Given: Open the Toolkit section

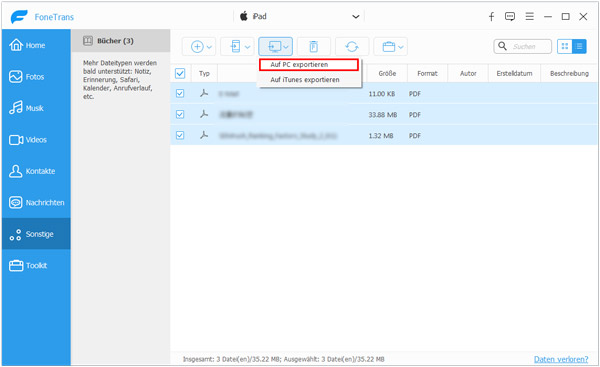Looking at the screenshot, I should pyautogui.click(x=36, y=265).
